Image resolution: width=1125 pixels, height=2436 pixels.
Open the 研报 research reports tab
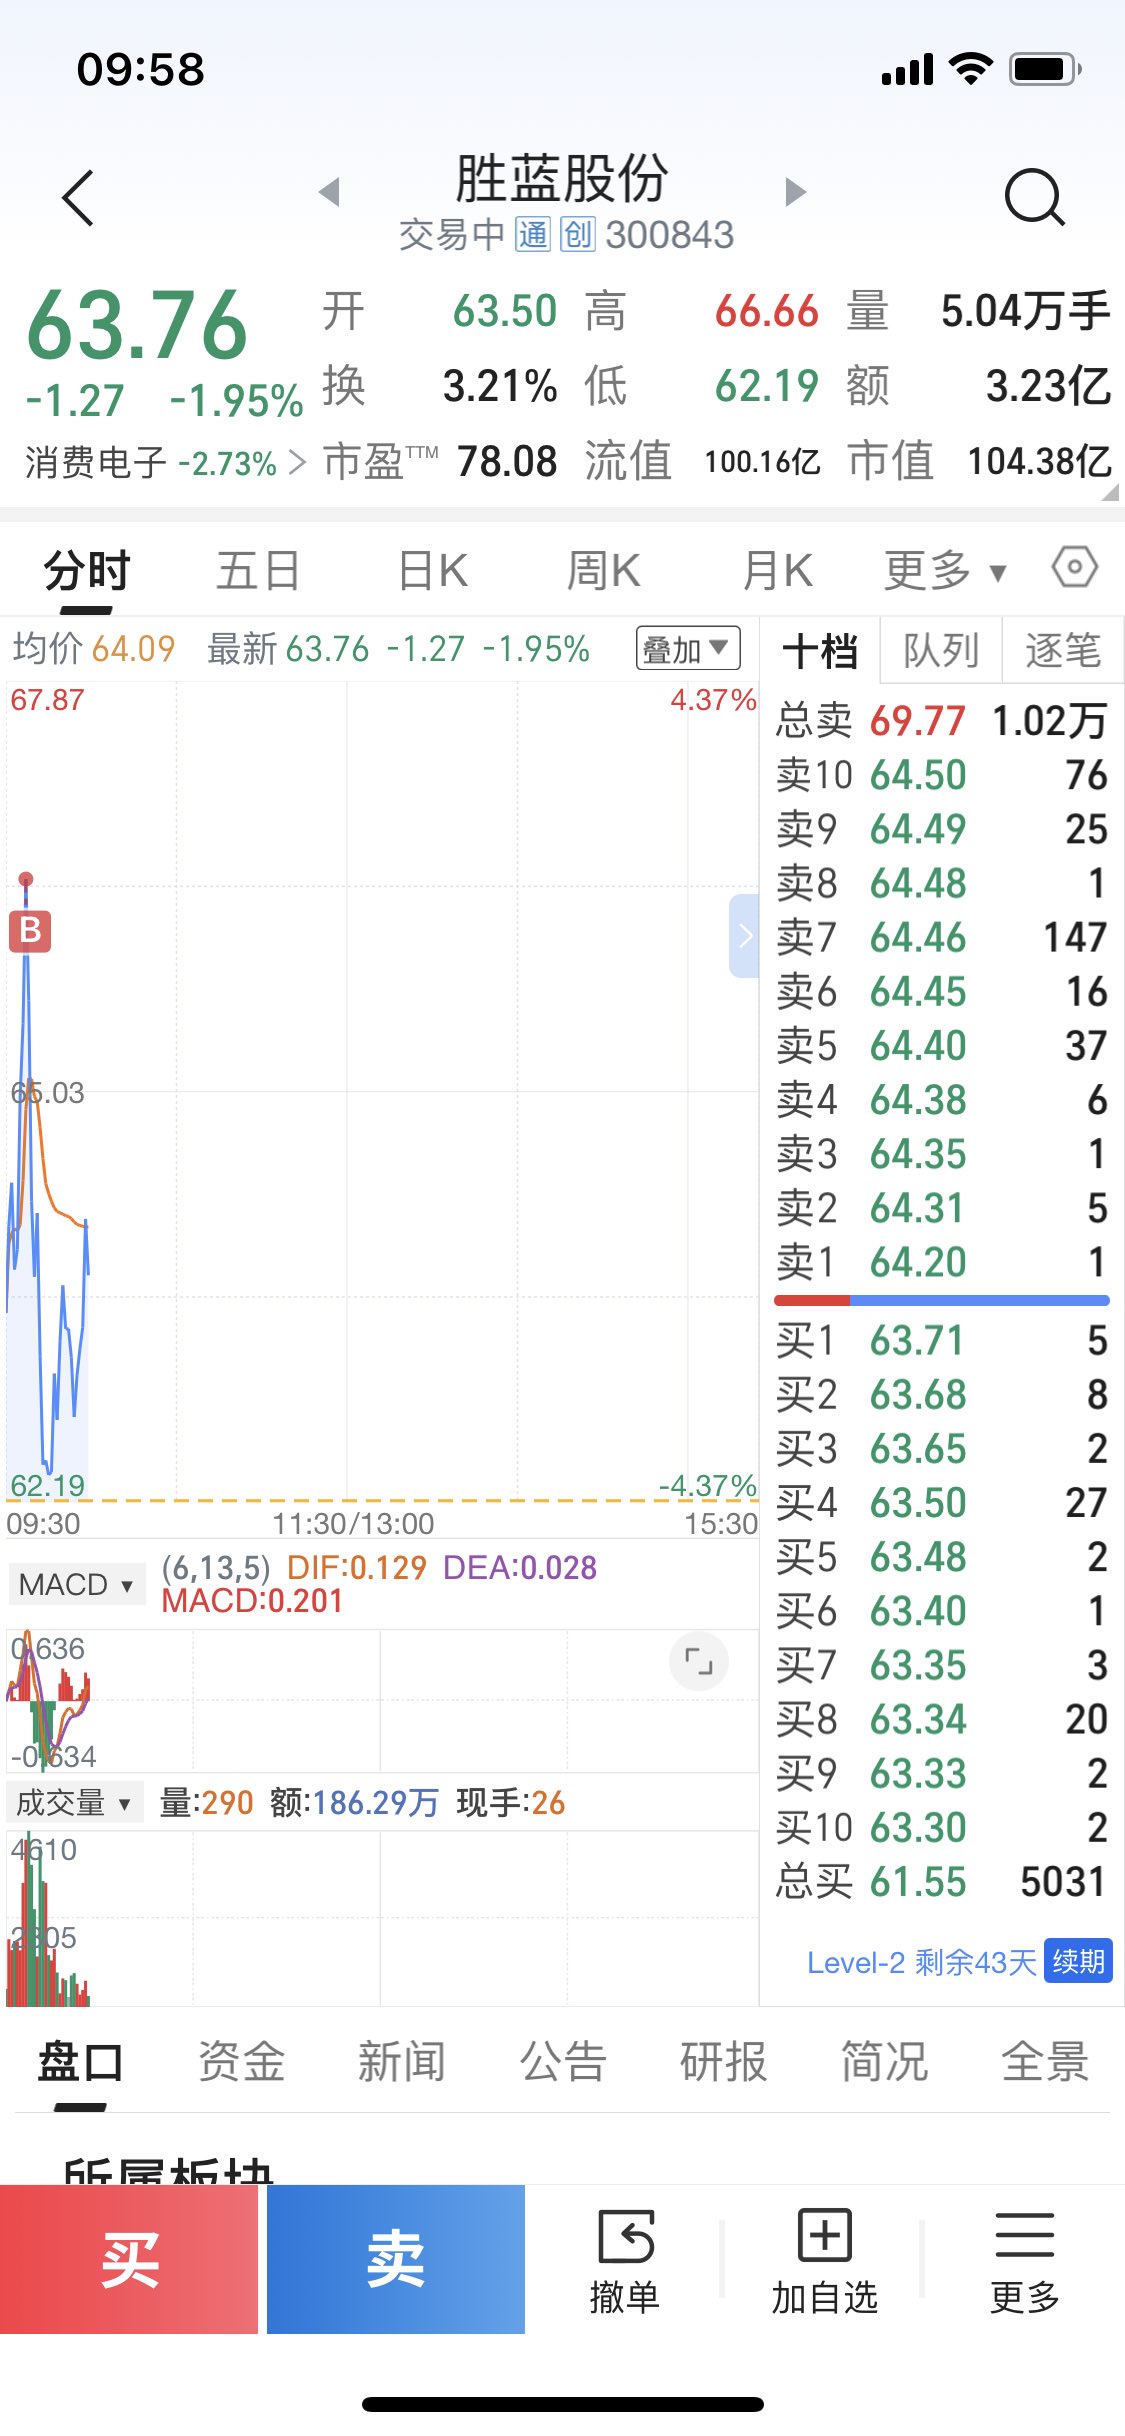tap(723, 2062)
